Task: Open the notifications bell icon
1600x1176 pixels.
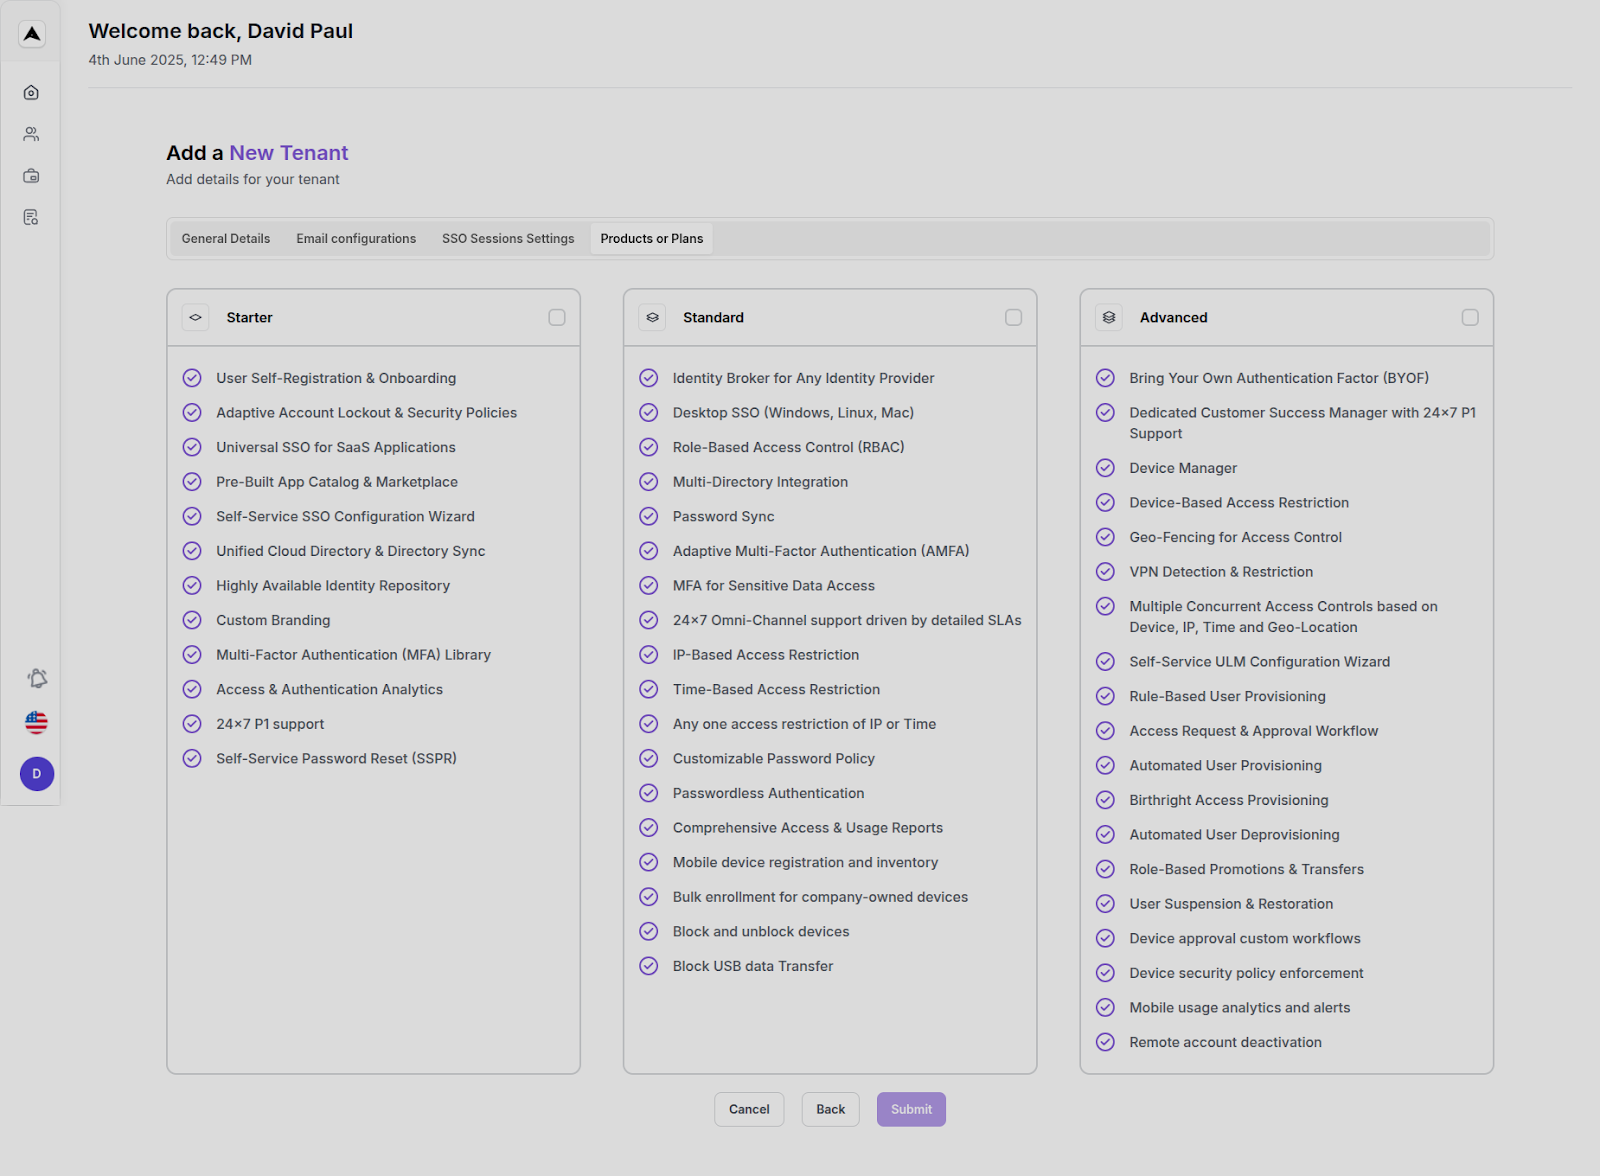Action: [36, 677]
